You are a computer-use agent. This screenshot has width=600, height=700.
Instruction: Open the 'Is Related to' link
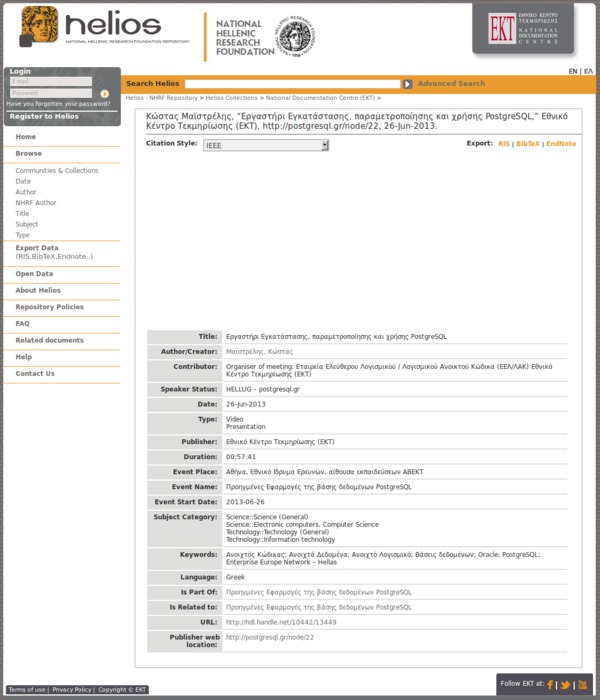pyautogui.click(x=319, y=608)
